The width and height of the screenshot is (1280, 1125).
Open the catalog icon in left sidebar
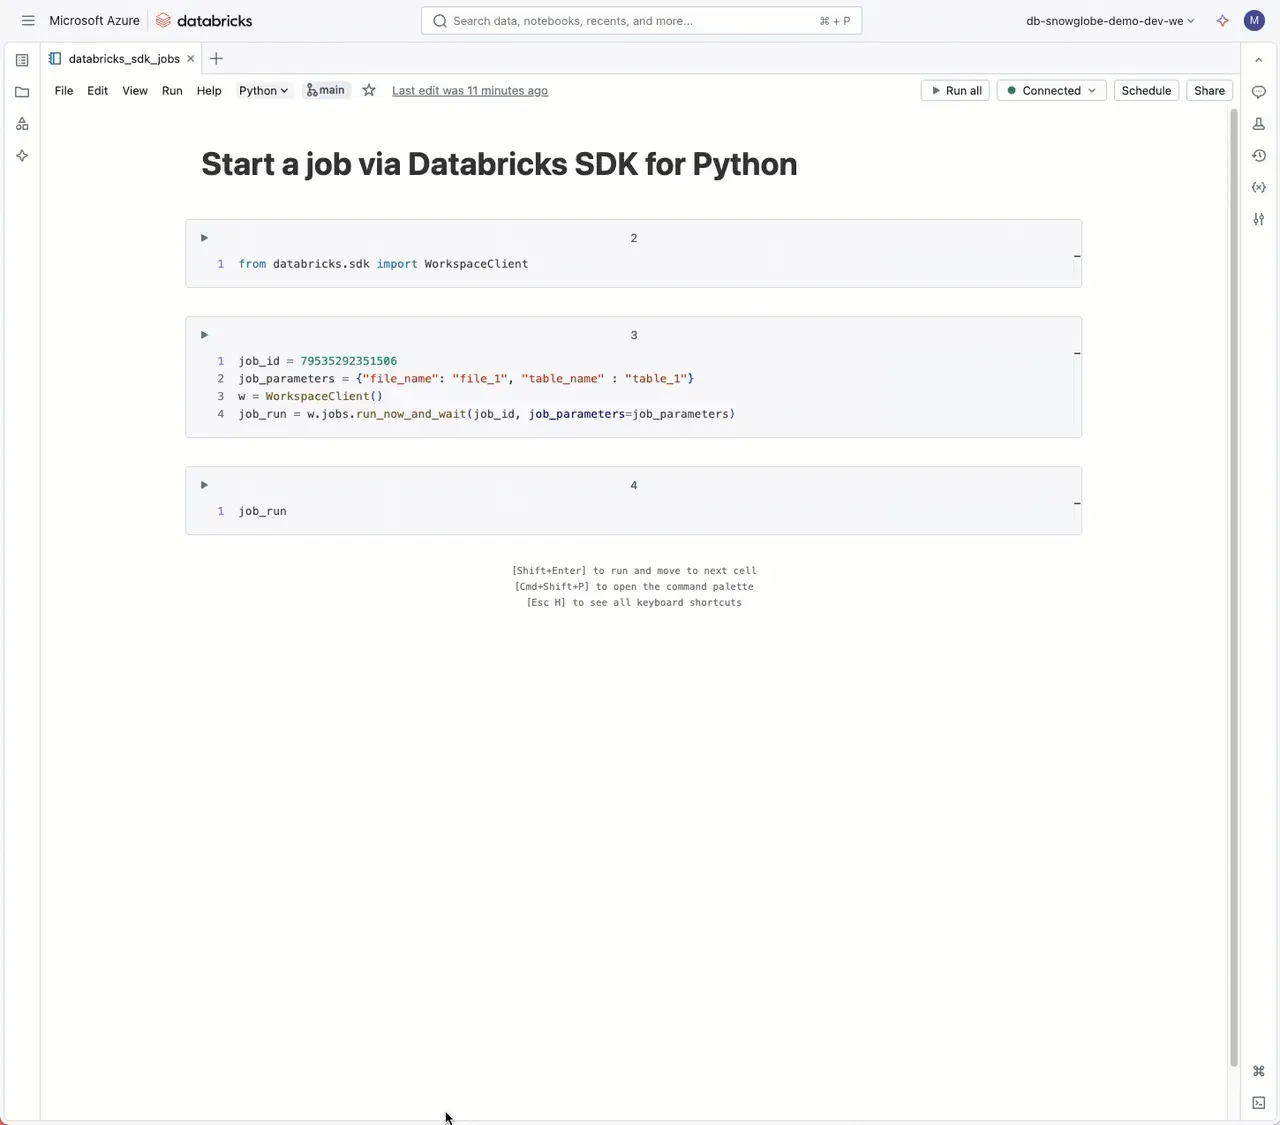(22, 124)
